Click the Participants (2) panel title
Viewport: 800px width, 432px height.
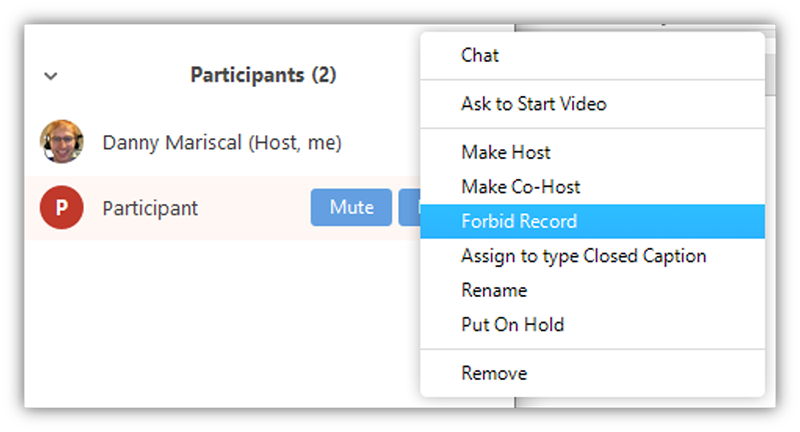pos(263,75)
